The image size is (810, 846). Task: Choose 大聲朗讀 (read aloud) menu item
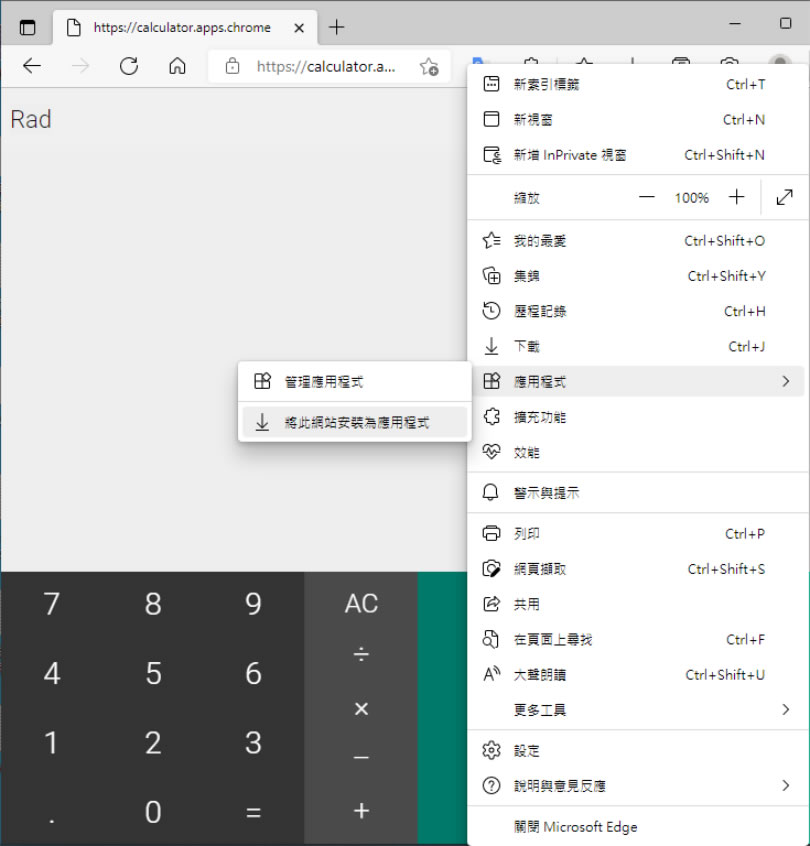click(x=636, y=675)
